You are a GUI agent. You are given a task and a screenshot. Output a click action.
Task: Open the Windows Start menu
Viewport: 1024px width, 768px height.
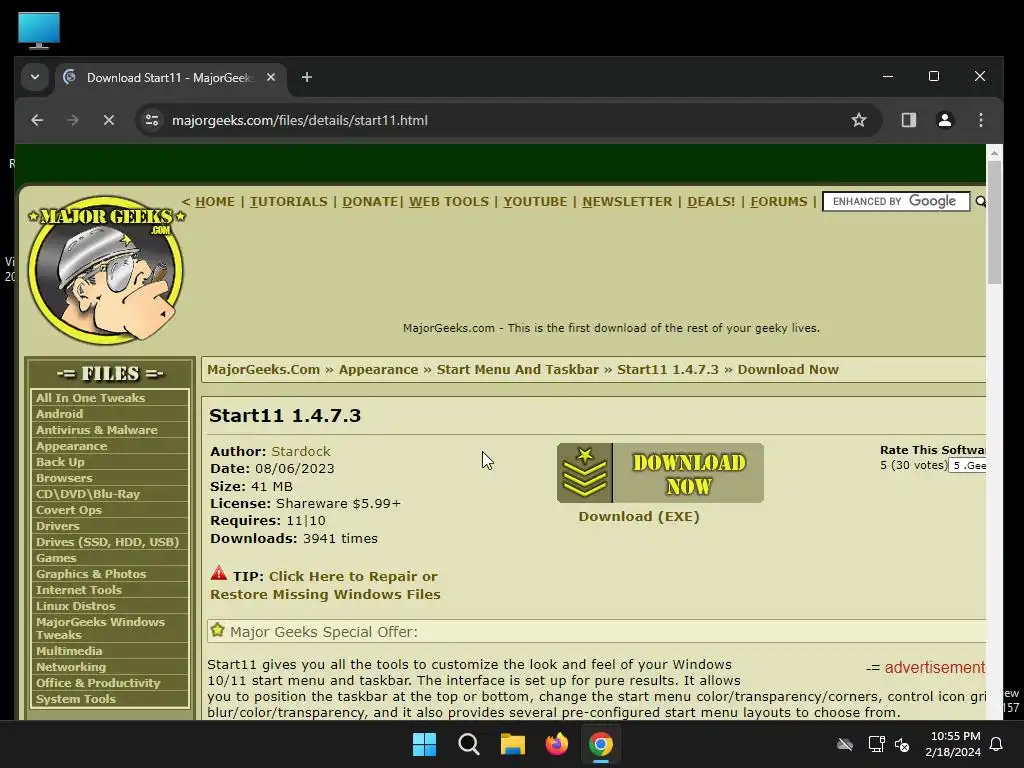tap(424, 744)
